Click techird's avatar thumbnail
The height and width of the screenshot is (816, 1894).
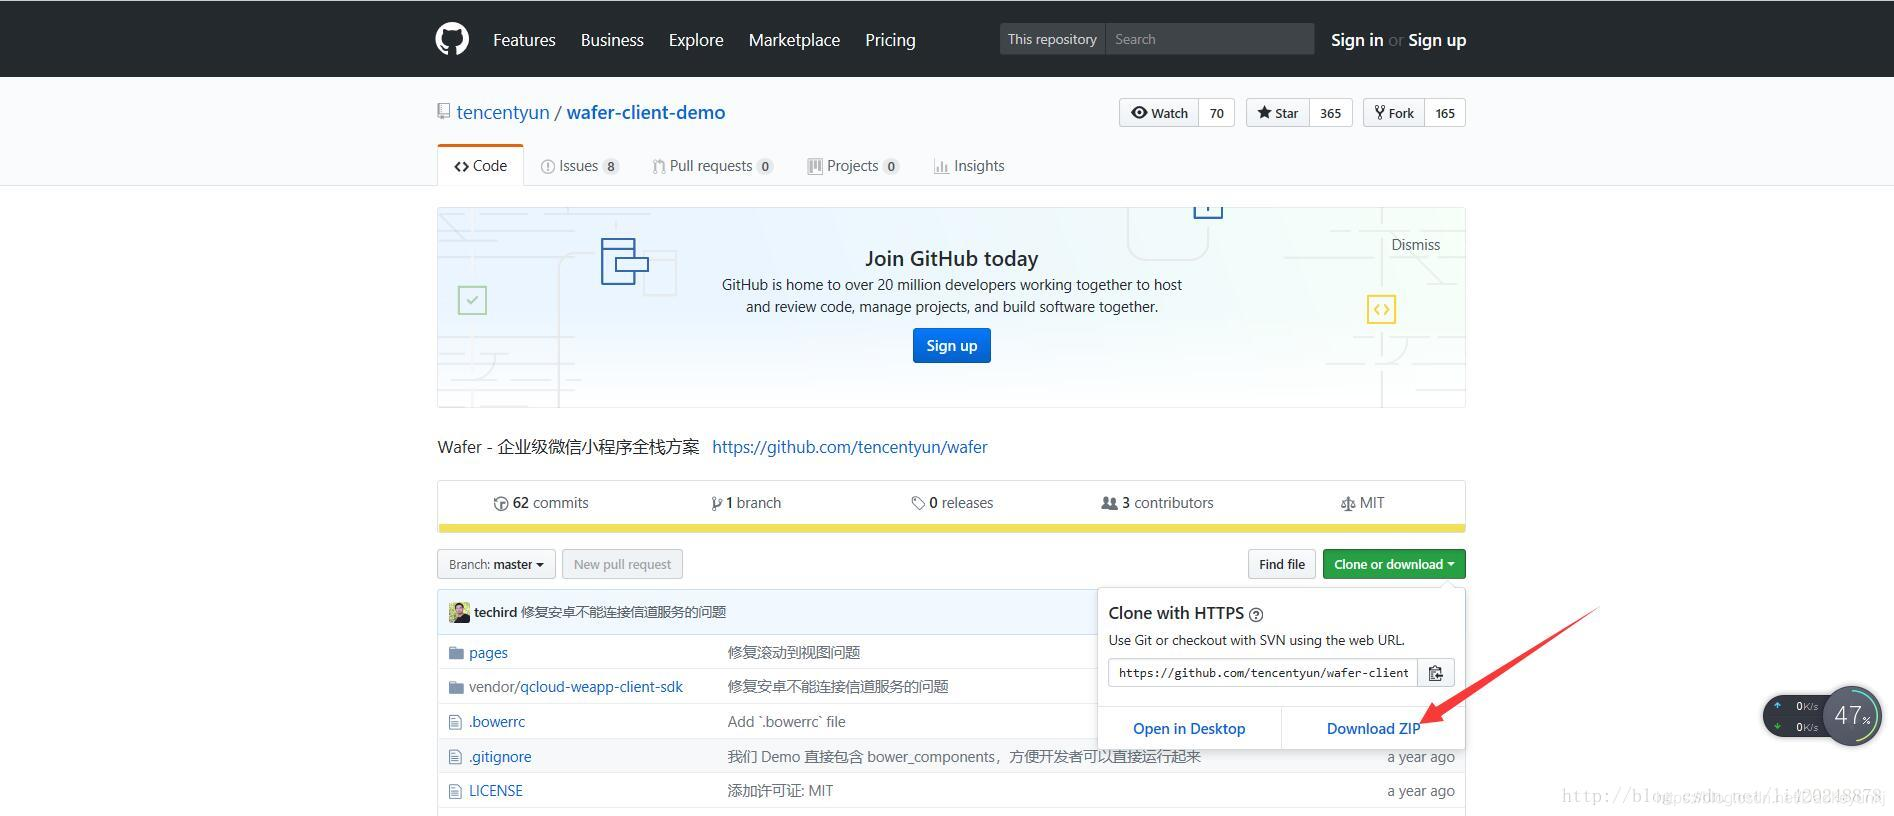[x=459, y=612]
